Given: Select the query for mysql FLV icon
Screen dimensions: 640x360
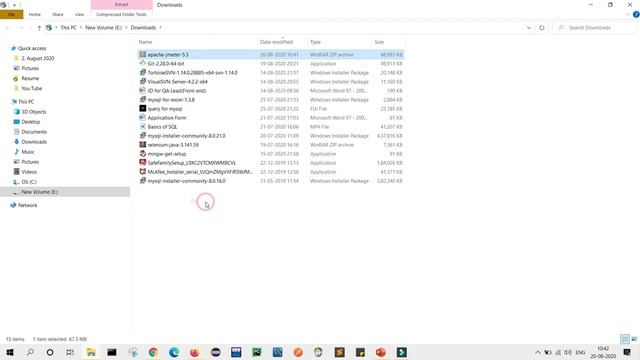Looking at the screenshot, I should coord(142,109).
